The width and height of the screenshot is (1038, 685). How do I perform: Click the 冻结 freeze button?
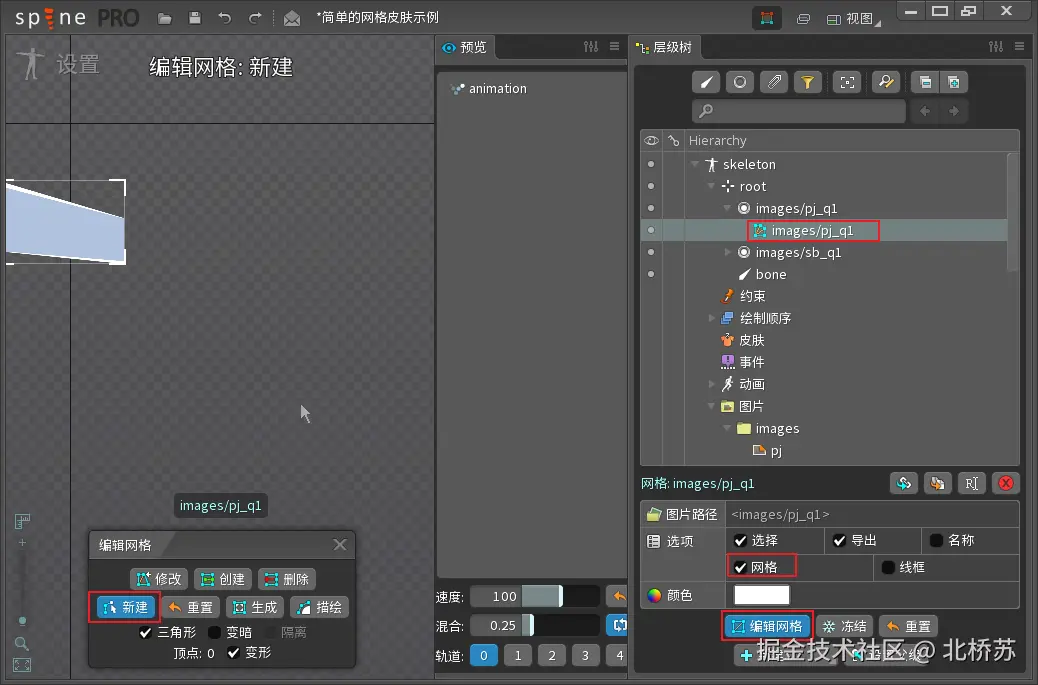(x=844, y=626)
